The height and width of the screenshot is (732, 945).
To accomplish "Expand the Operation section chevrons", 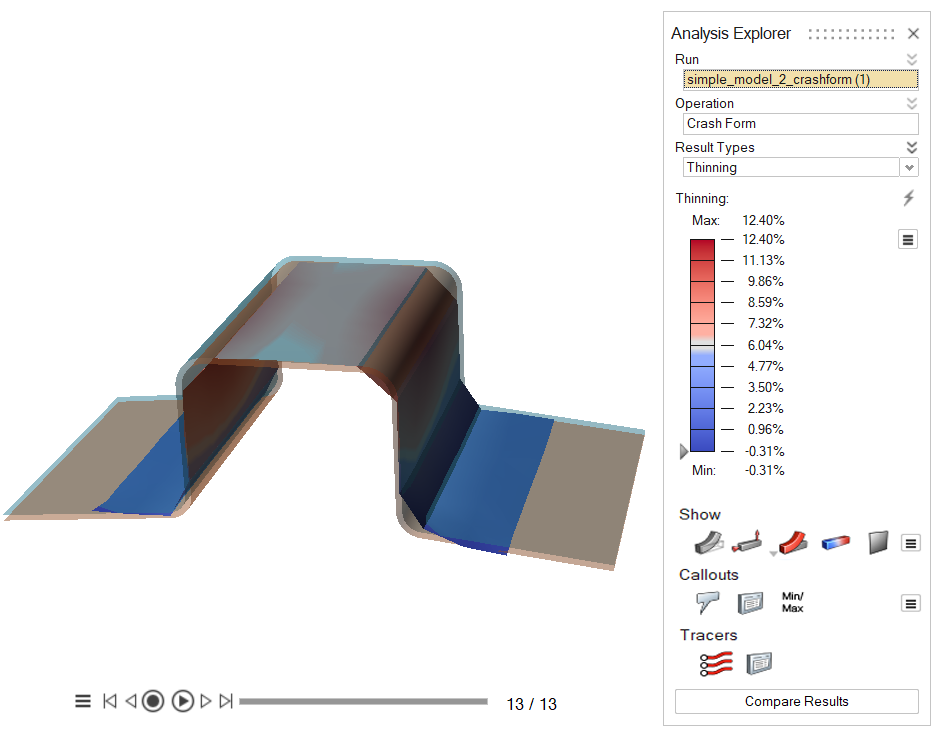I will (911, 103).
